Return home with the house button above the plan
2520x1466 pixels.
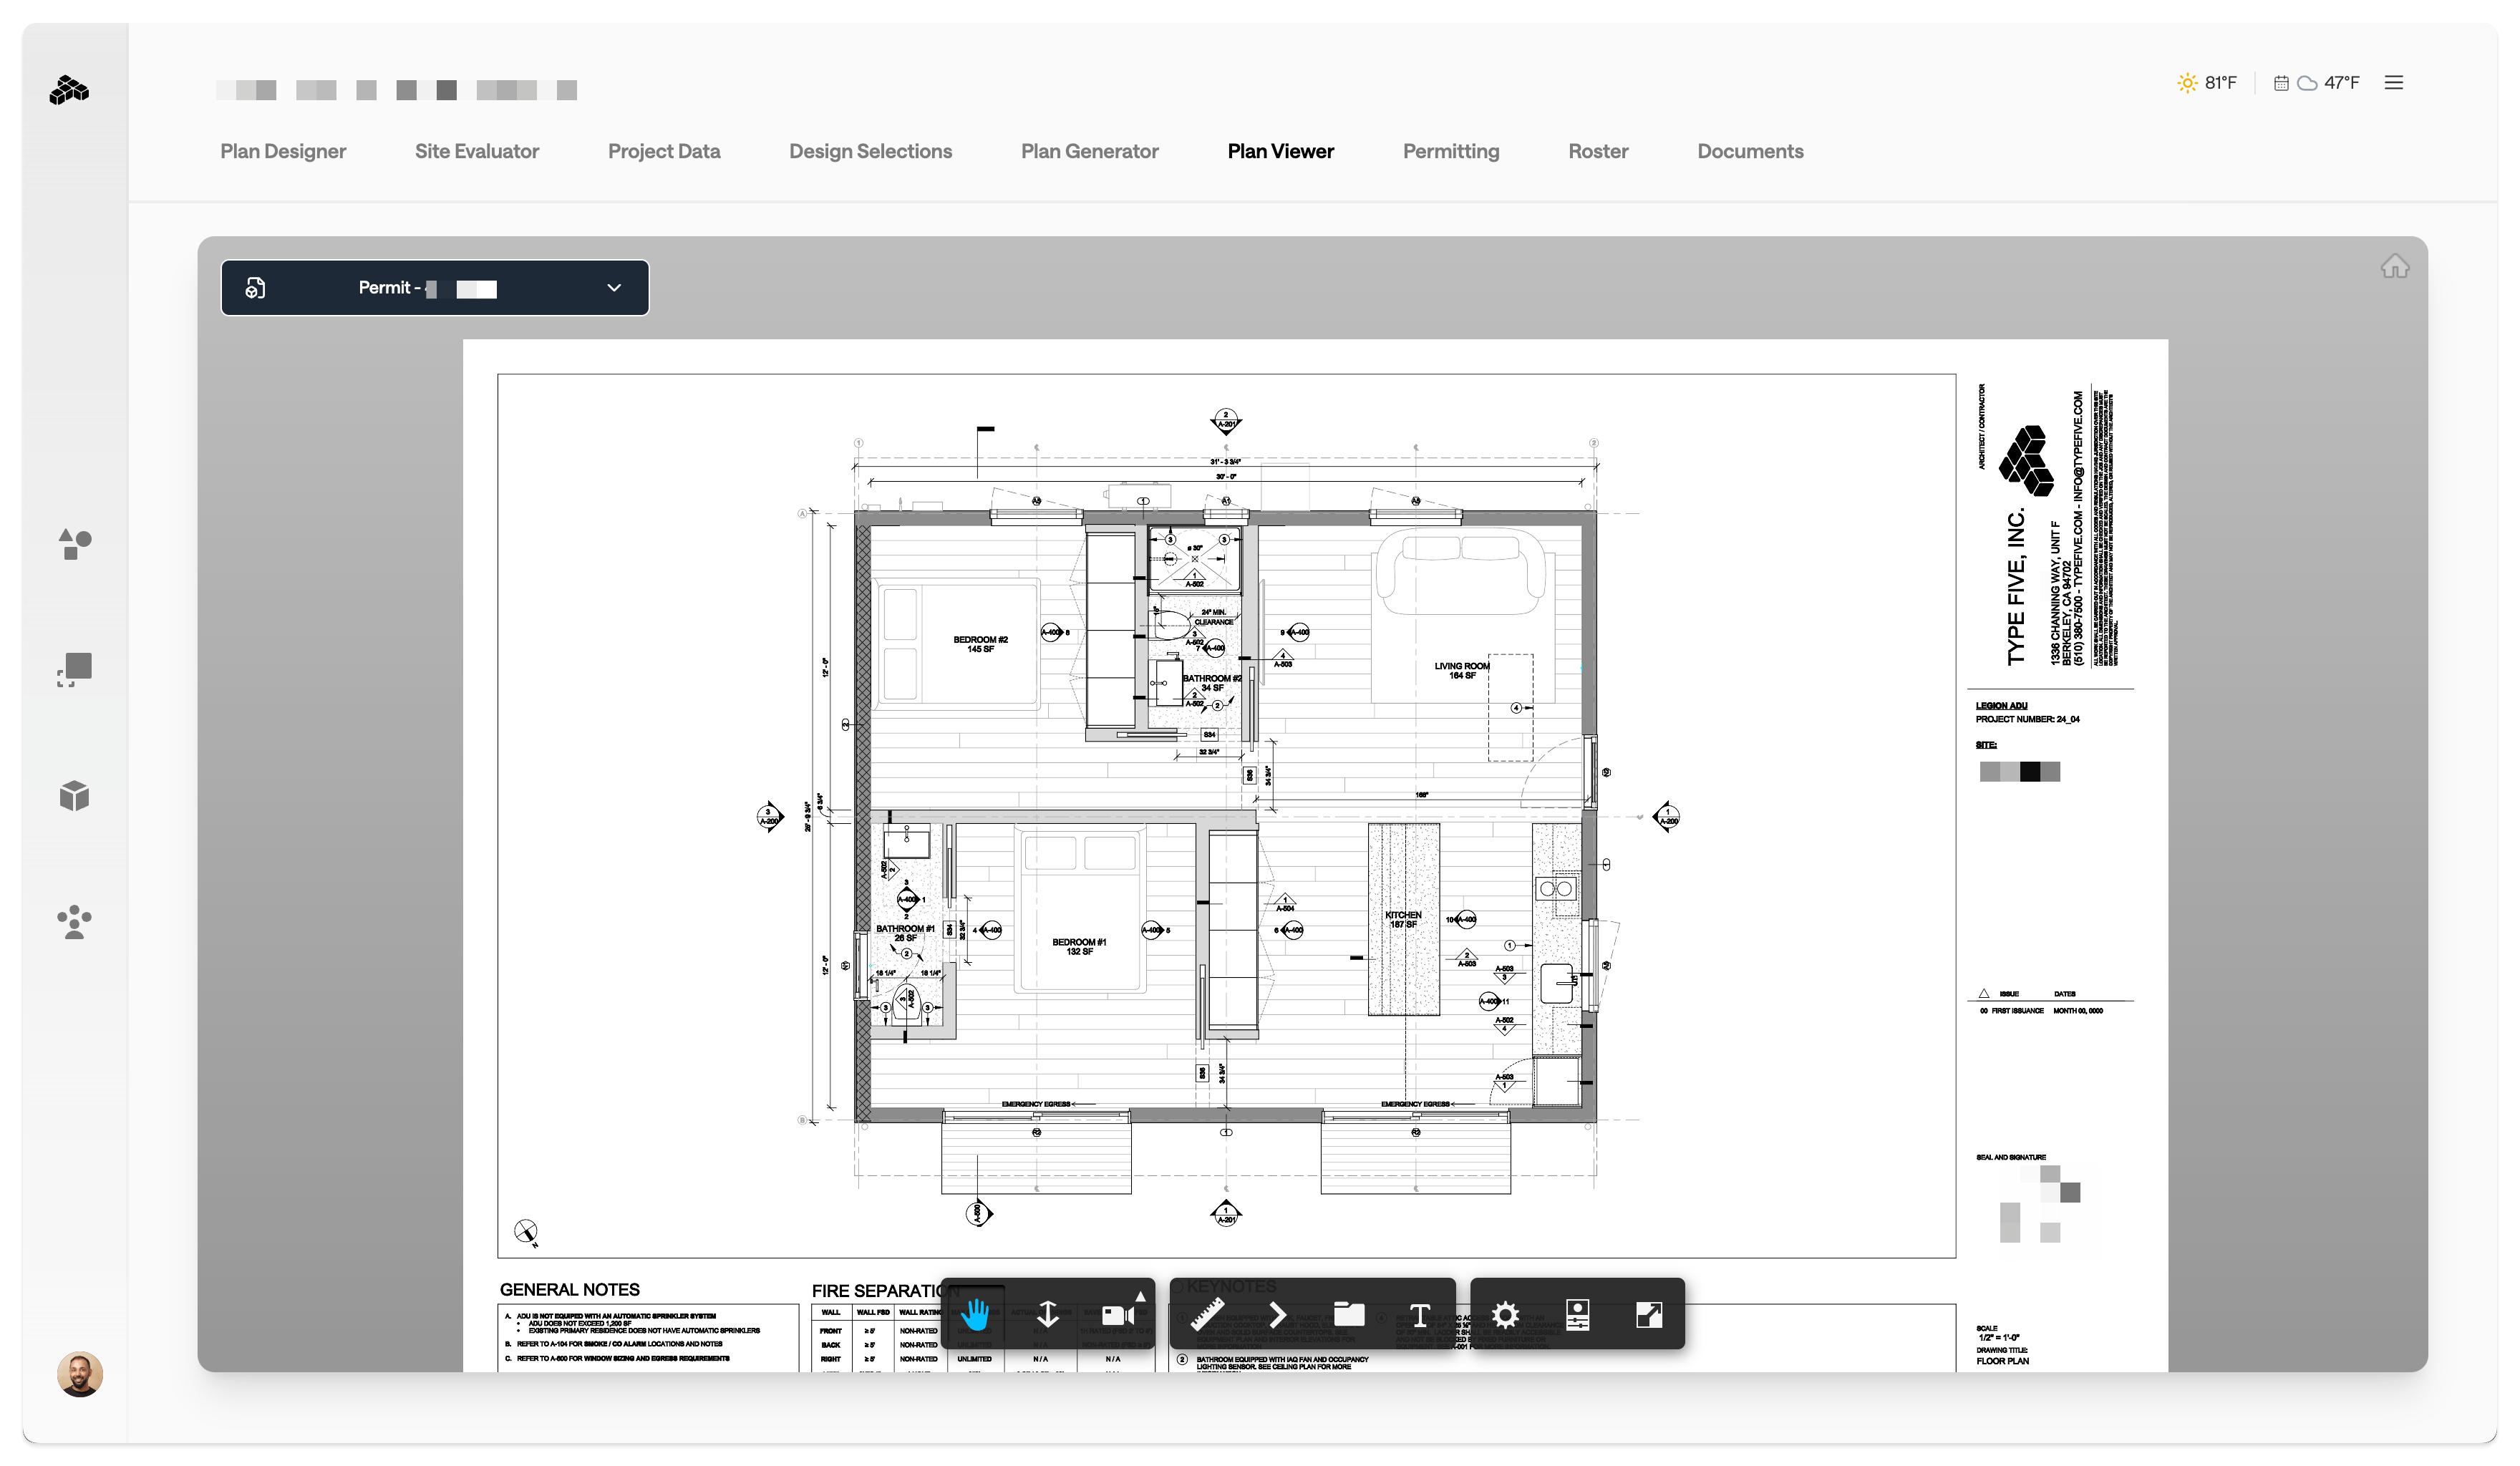[x=2396, y=265]
